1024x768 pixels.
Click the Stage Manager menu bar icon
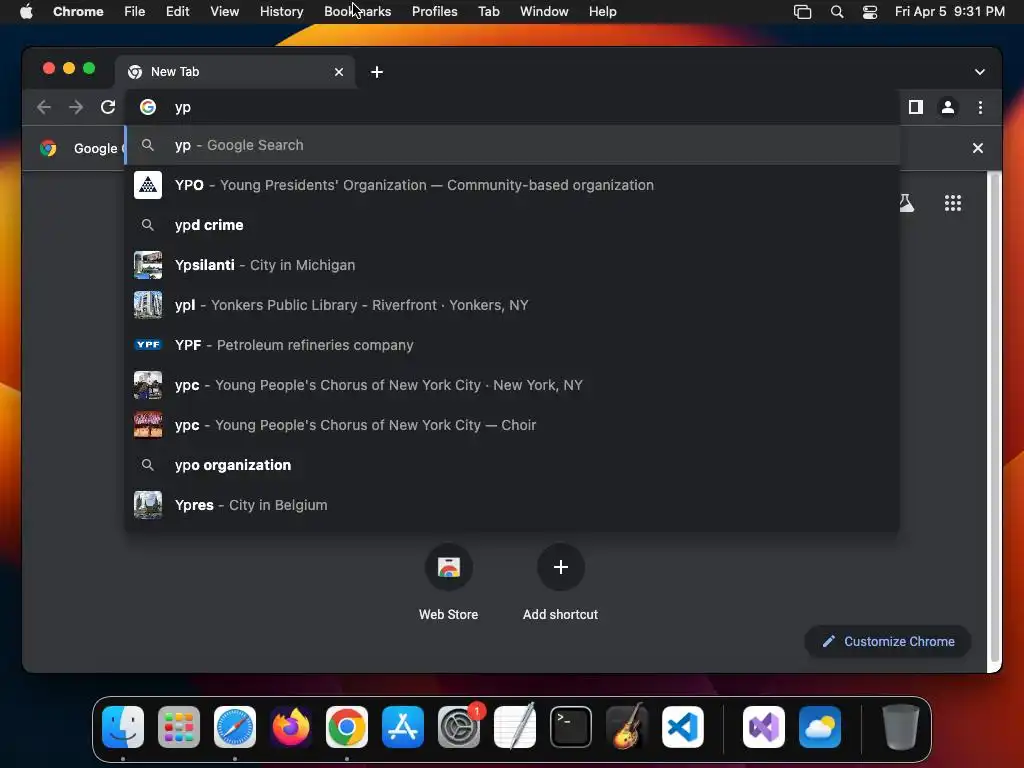point(803,12)
